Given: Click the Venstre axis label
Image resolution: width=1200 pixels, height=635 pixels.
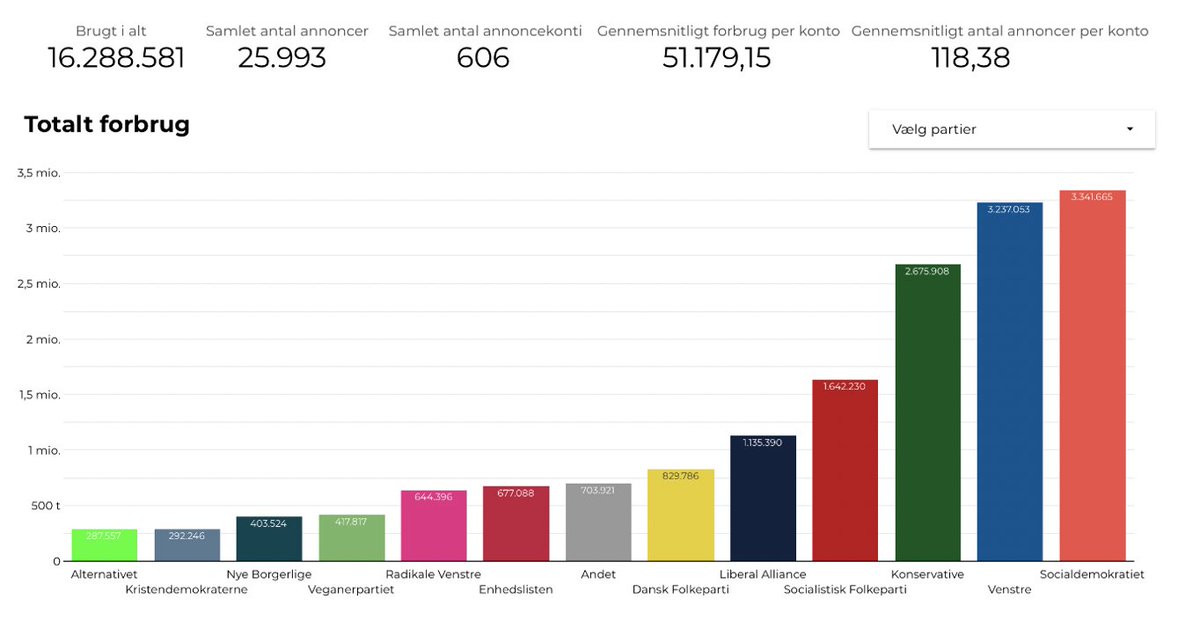Looking at the screenshot, I should coord(1009,589).
